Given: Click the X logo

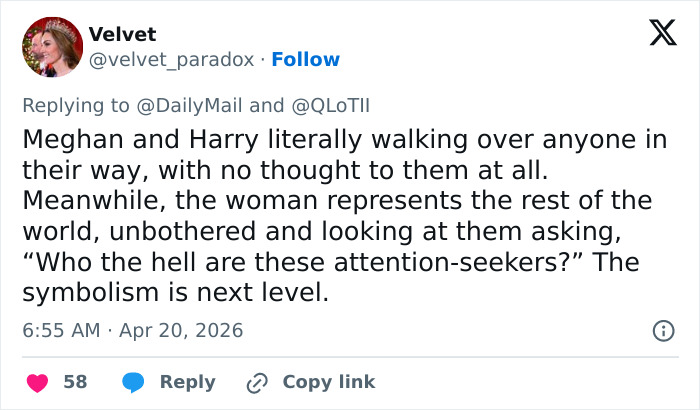Looking at the screenshot, I should [x=655, y=34].
